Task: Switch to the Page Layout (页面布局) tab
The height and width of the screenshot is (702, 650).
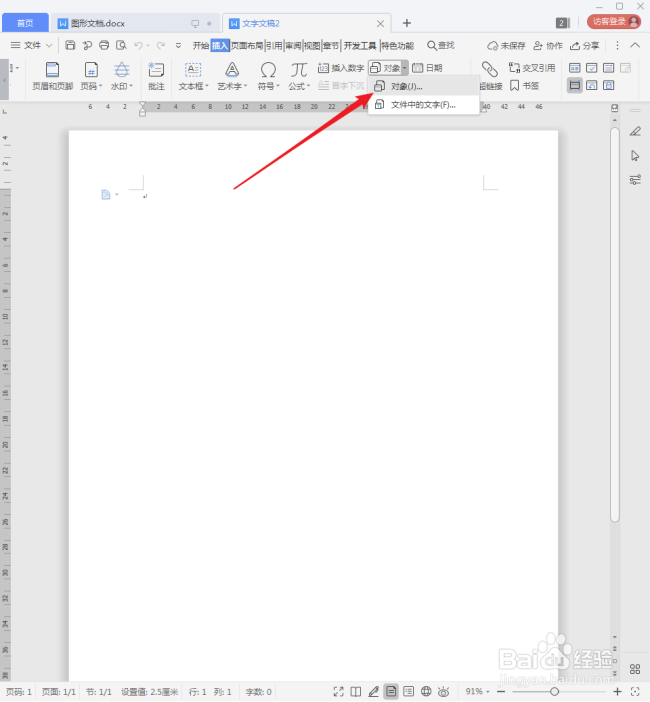Action: coord(247,45)
